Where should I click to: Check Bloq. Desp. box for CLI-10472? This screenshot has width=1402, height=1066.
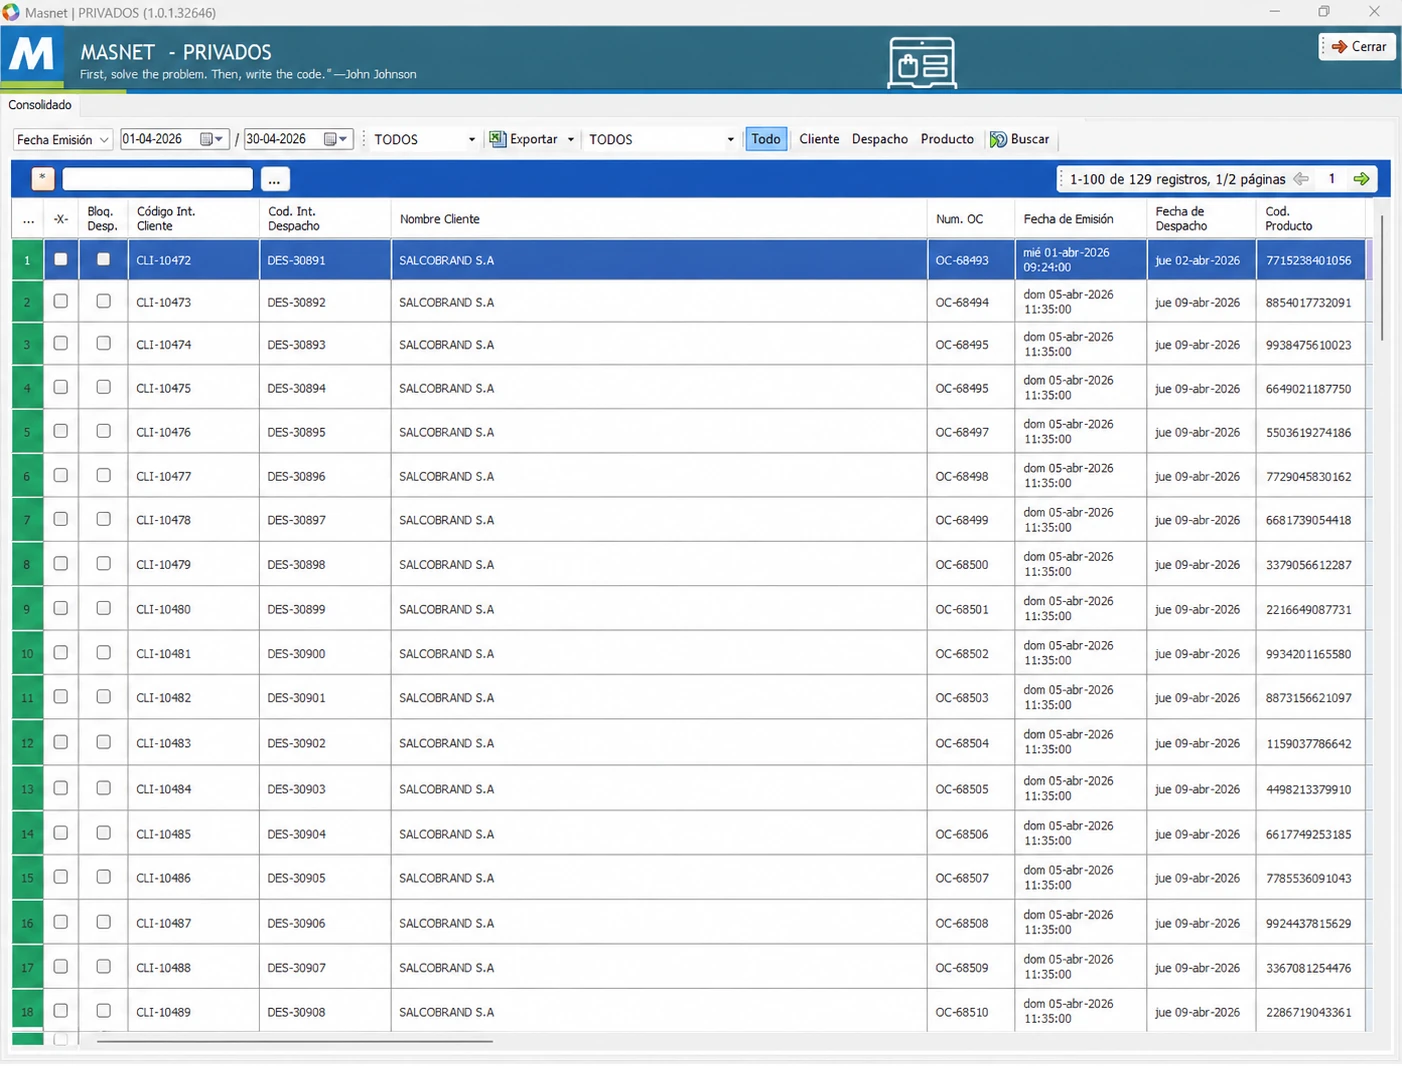[103, 259]
